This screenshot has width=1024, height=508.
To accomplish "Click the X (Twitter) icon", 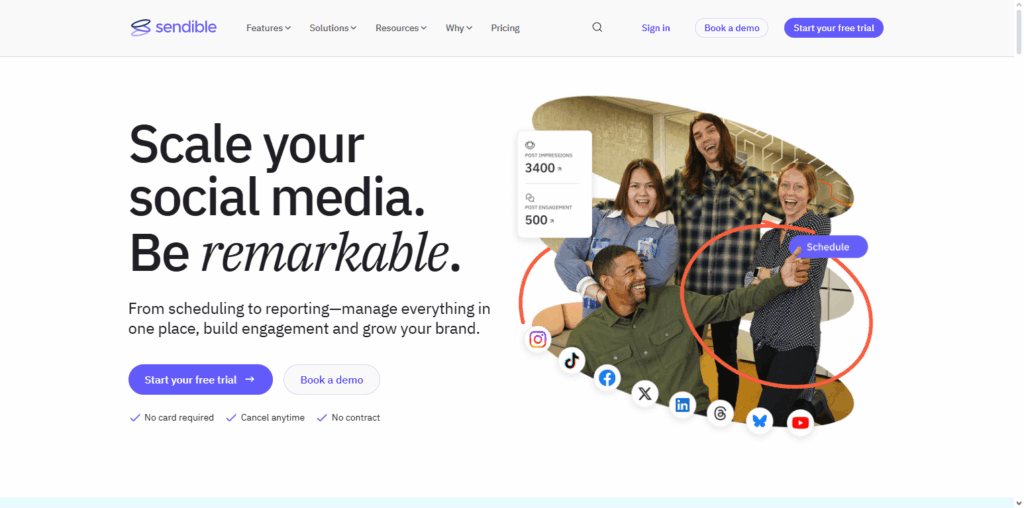I will (645, 394).
